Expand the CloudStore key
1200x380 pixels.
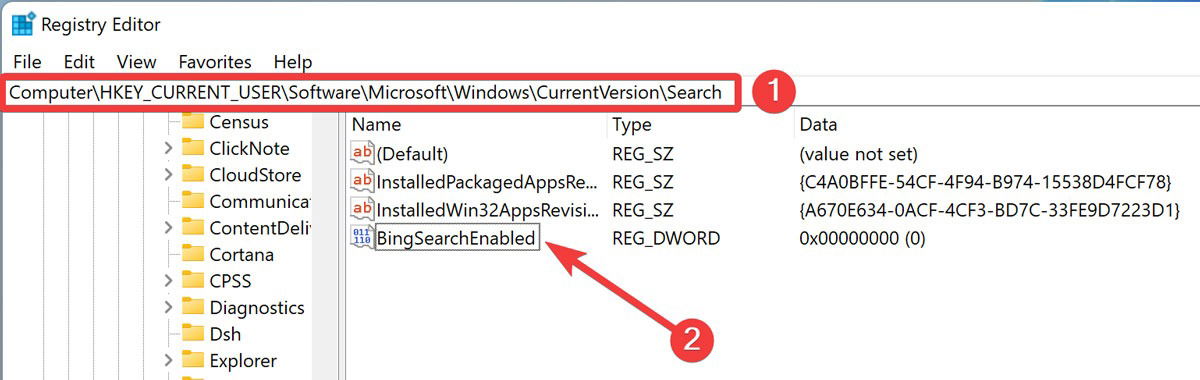168,175
